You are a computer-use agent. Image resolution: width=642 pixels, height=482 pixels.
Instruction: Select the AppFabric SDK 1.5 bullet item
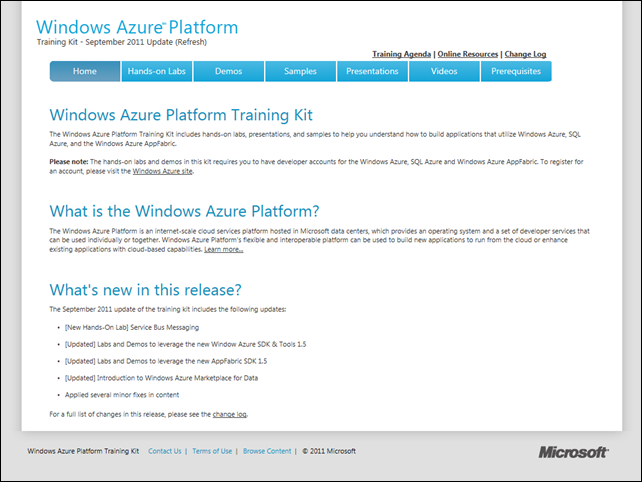coord(166,361)
